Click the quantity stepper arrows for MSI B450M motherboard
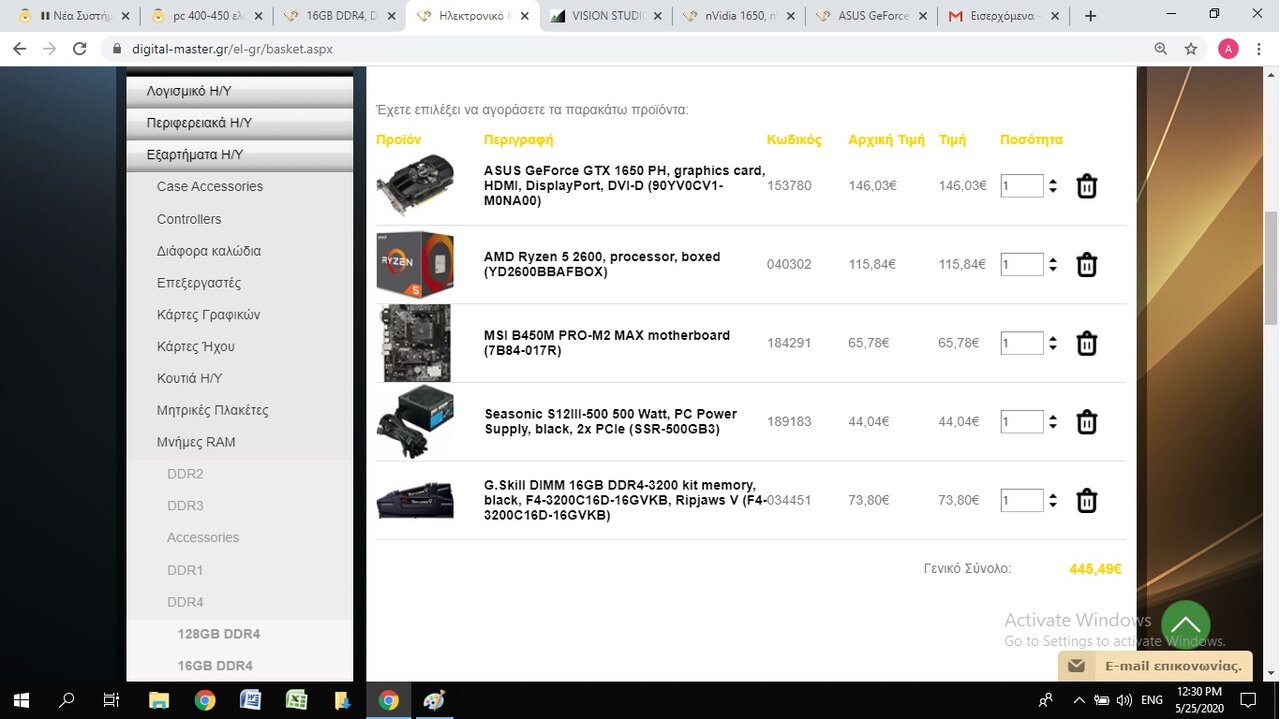This screenshot has width=1280, height=719. pos(1052,343)
